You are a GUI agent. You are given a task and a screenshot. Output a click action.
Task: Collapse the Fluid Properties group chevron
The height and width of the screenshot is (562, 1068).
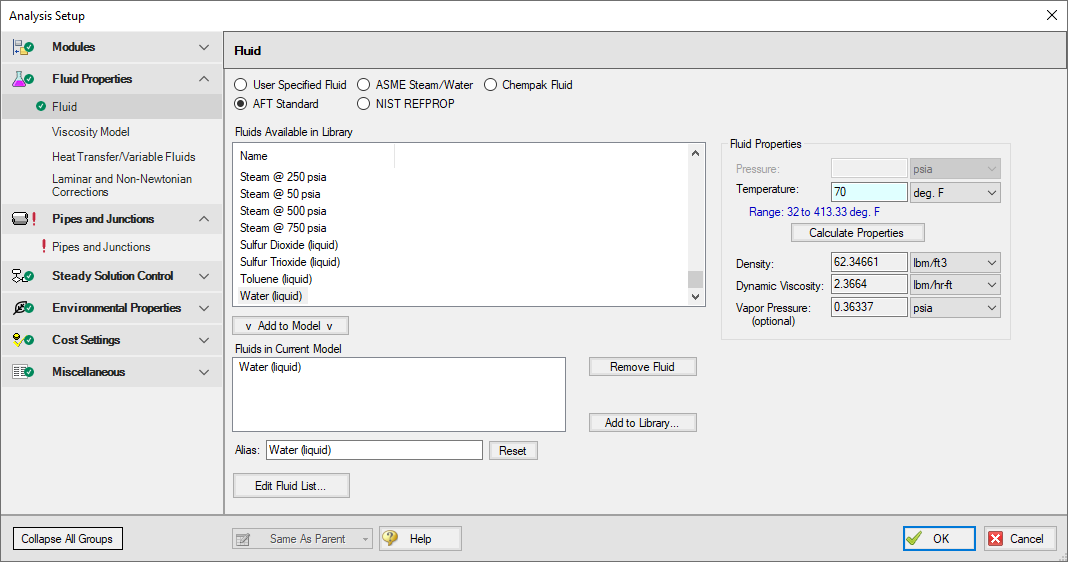[204, 79]
